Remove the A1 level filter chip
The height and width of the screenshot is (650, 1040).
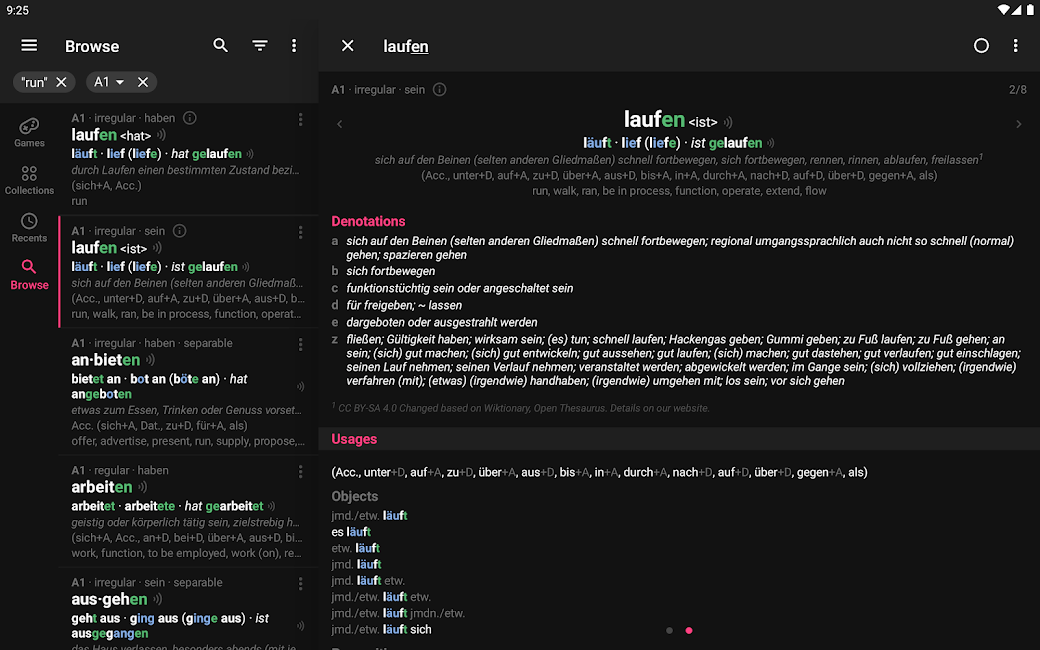(143, 82)
